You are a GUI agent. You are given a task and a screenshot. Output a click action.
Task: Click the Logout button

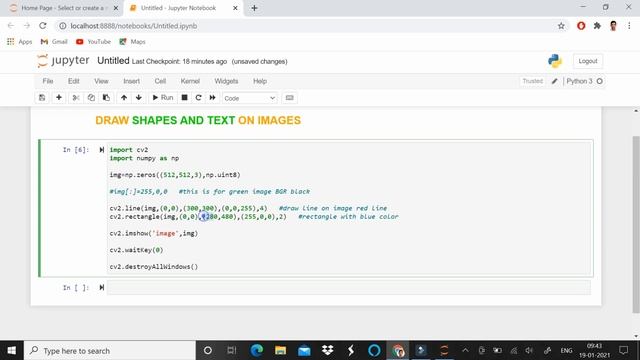(588, 61)
